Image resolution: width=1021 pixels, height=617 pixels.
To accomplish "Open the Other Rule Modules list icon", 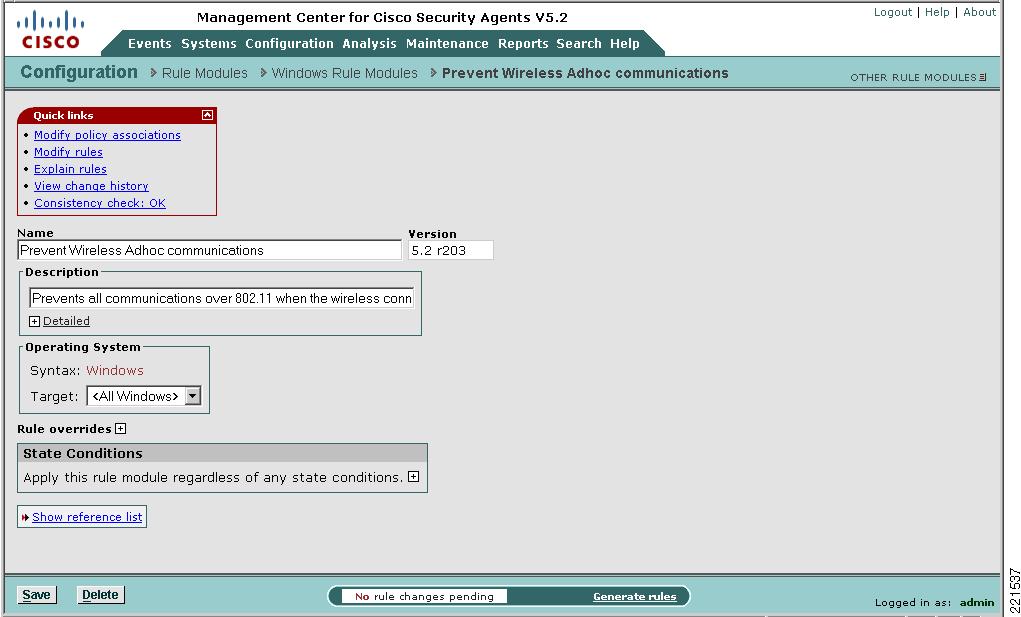I will (983, 77).
